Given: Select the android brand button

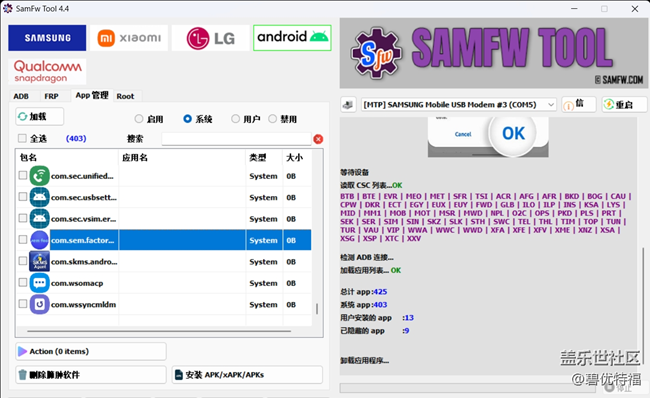Looking at the screenshot, I should pos(292,38).
